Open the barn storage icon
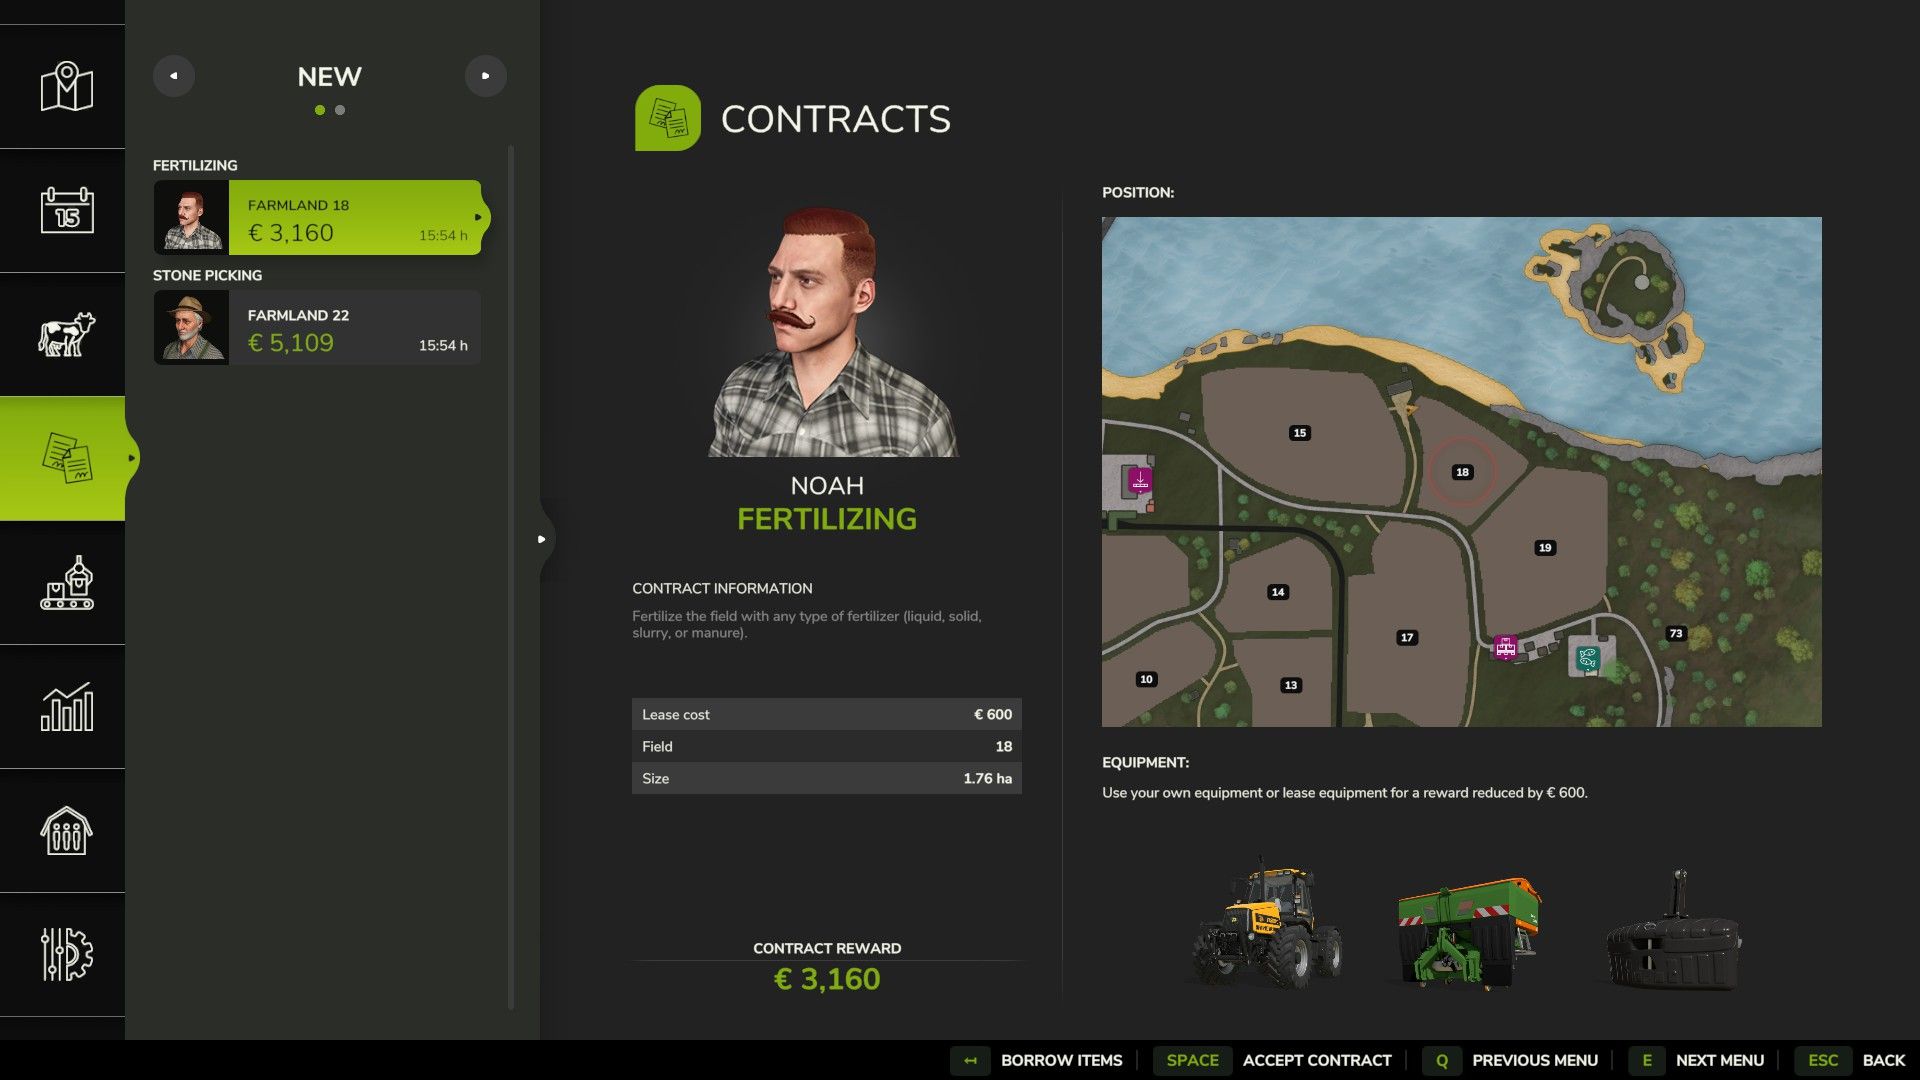 [x=66, y=830]
